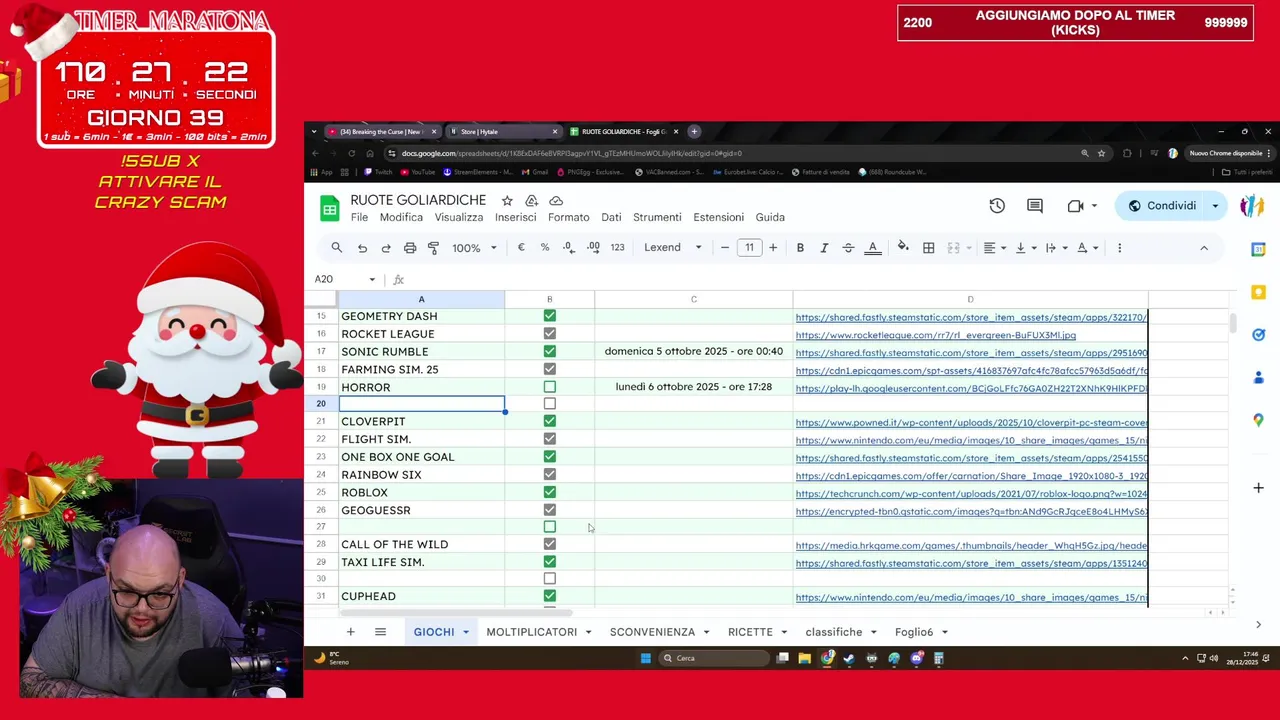Switch to the MOLTIPLICATORI sheet
Screen dimensions: 1280x720
(x=531, y=632)
